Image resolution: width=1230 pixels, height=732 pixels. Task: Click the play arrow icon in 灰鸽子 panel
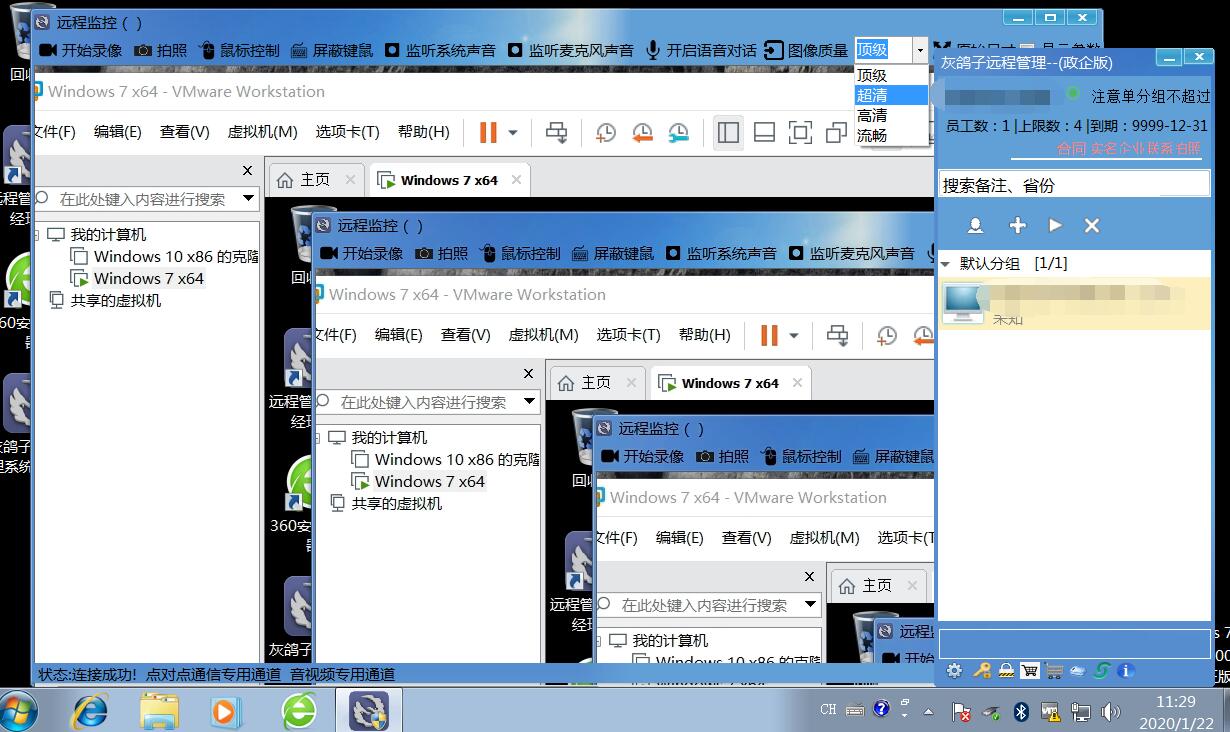tap(1055, 226)
